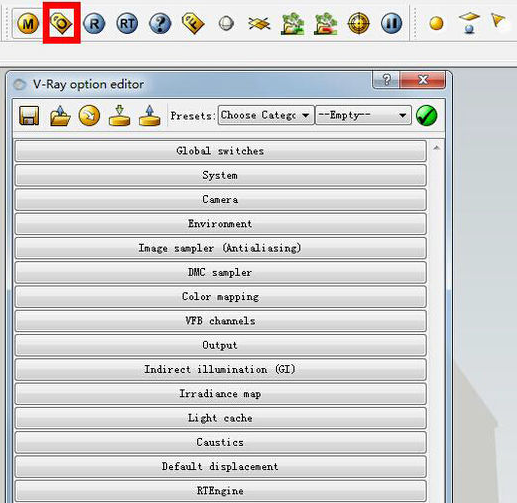Load options file with folder icon
Image resolution: width=517 pixels, height=503 pixels.
[60, 116]
